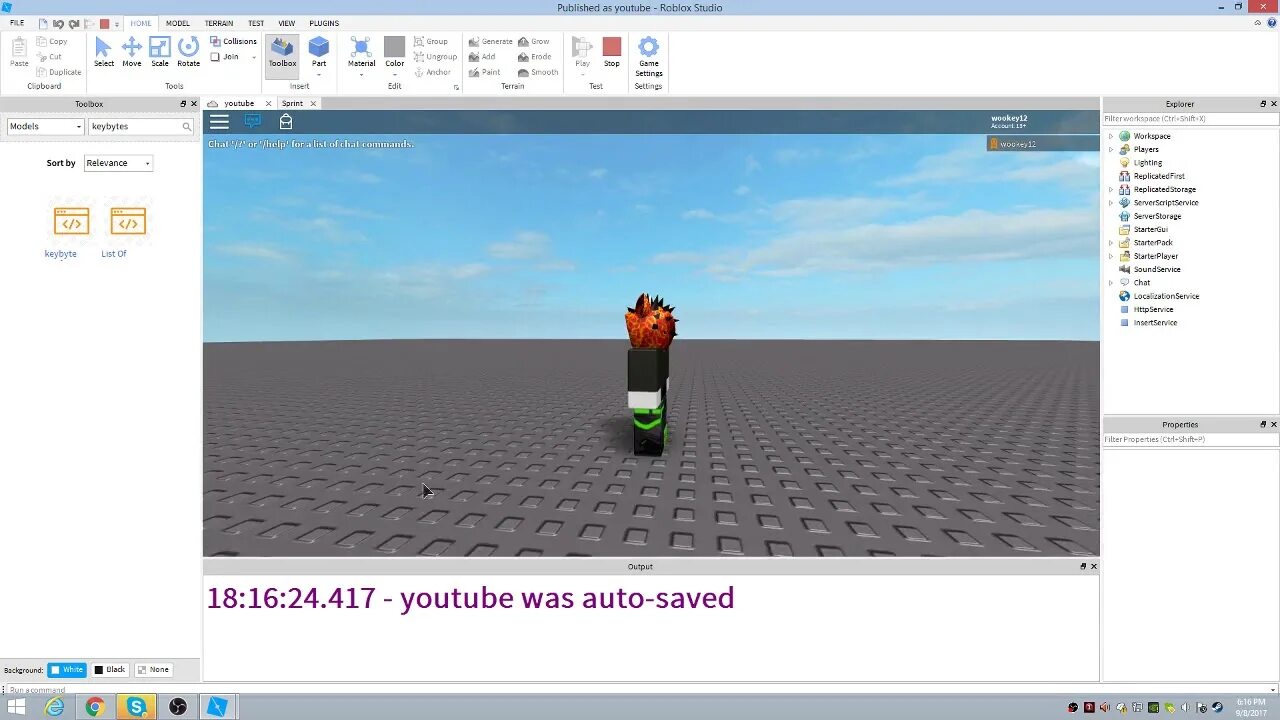Click the Group objects tool

coord(431,41)
